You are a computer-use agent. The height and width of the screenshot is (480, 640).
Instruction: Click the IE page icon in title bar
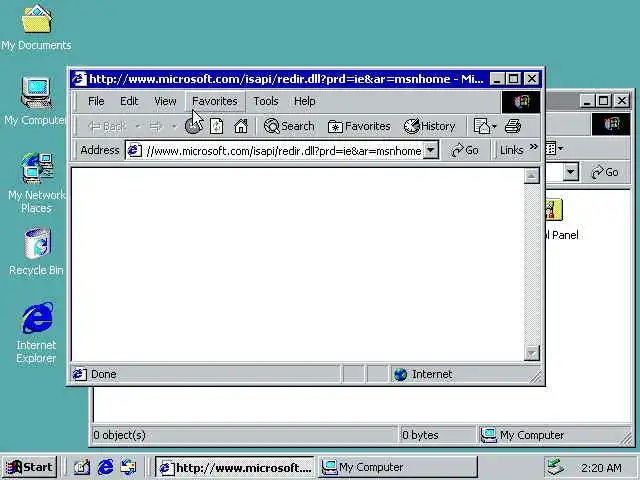80,79
